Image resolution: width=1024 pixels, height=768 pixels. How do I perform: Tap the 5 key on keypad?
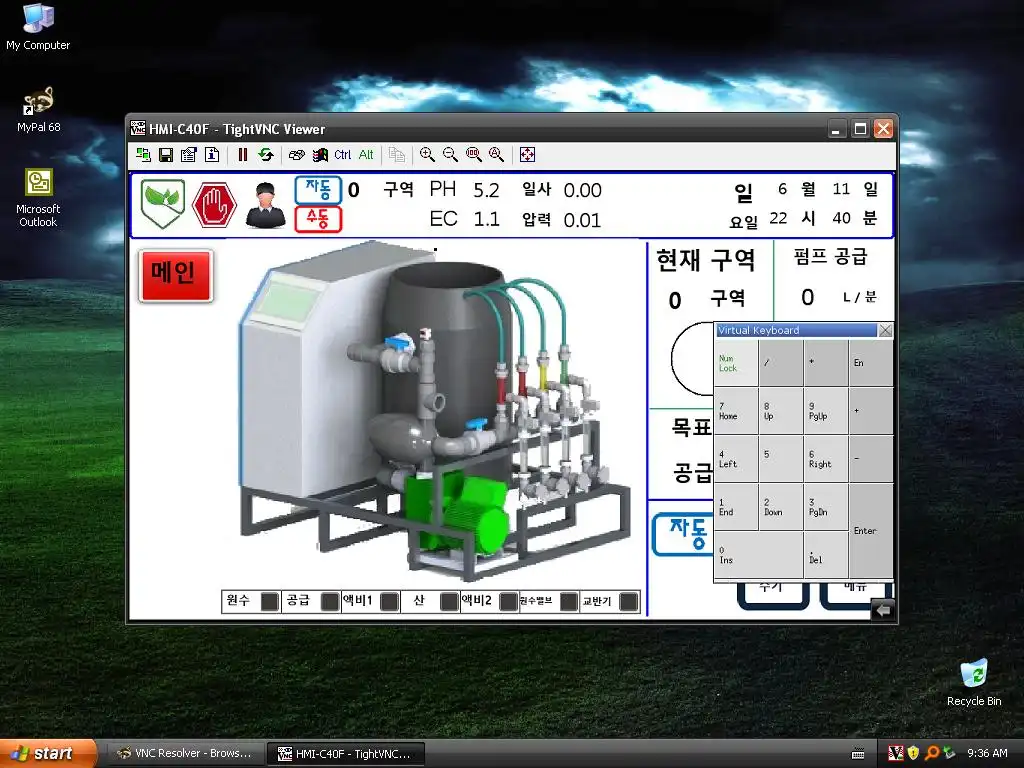click(781, 459)
